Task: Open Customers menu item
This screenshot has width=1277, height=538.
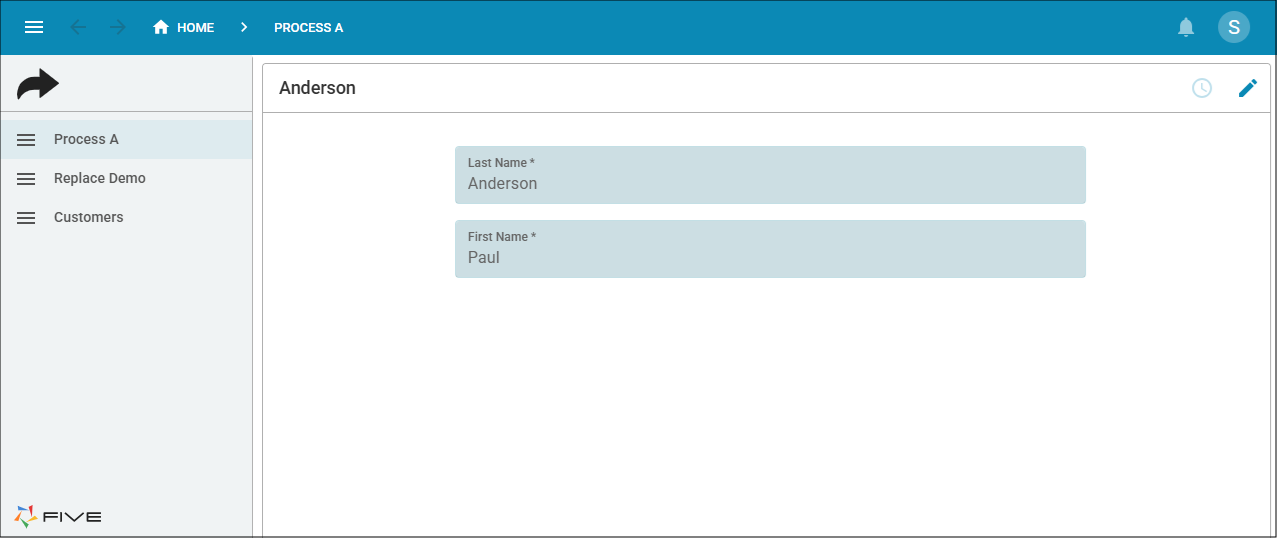Action: click(126, 217)
